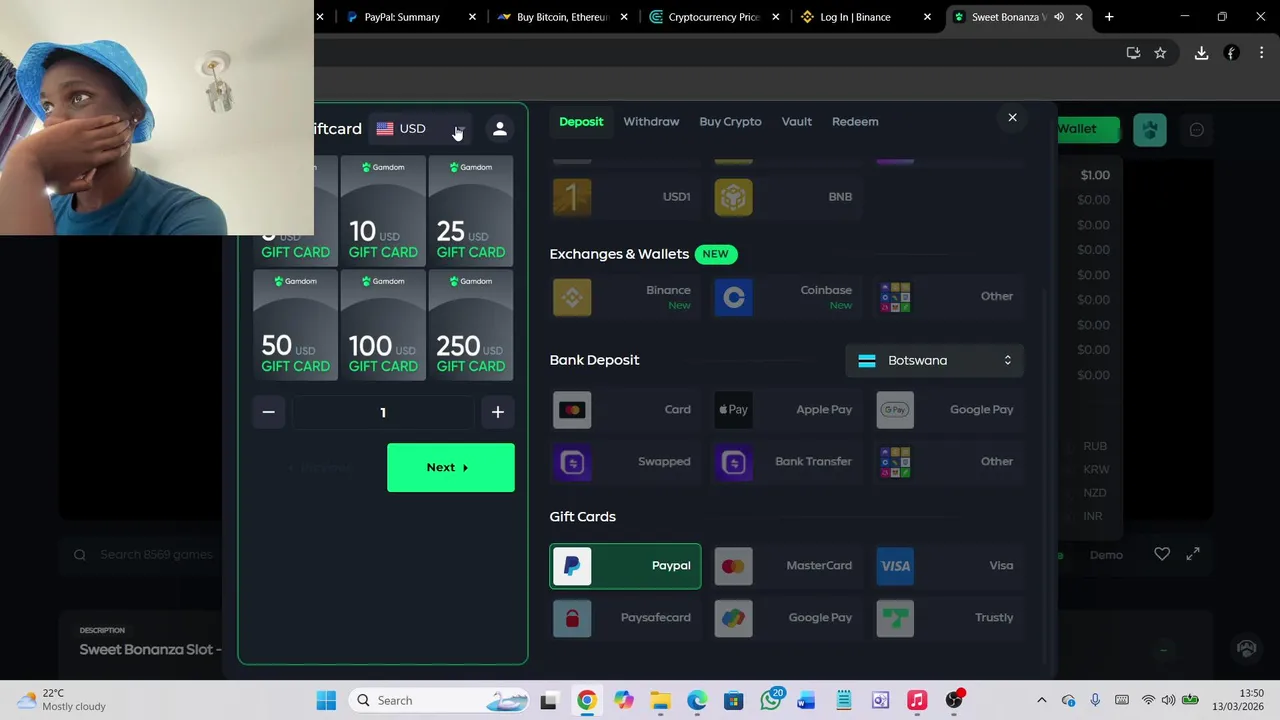The width and height of the screenshot is (1280, 720).
Task: Select Coinbase exchange option
Action: [787, 297]
